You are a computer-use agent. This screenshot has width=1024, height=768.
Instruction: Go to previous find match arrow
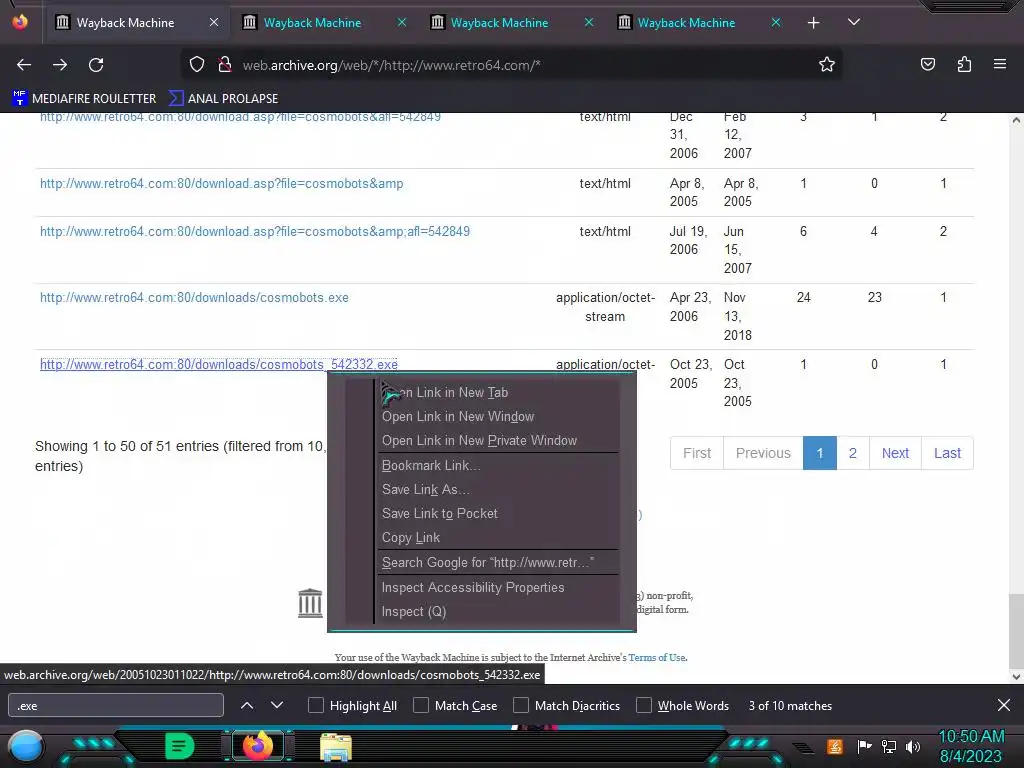[x=247, y=705]
